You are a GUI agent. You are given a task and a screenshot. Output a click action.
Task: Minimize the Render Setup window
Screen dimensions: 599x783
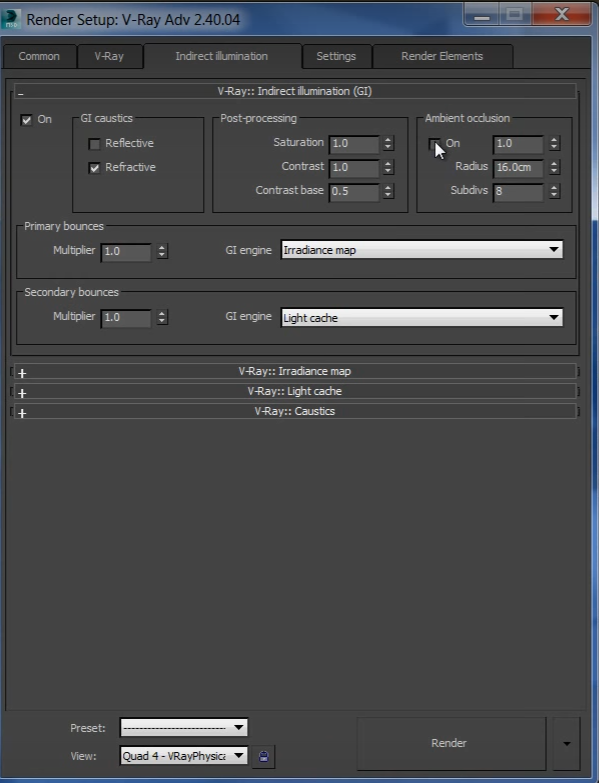(x=481, y=14)
